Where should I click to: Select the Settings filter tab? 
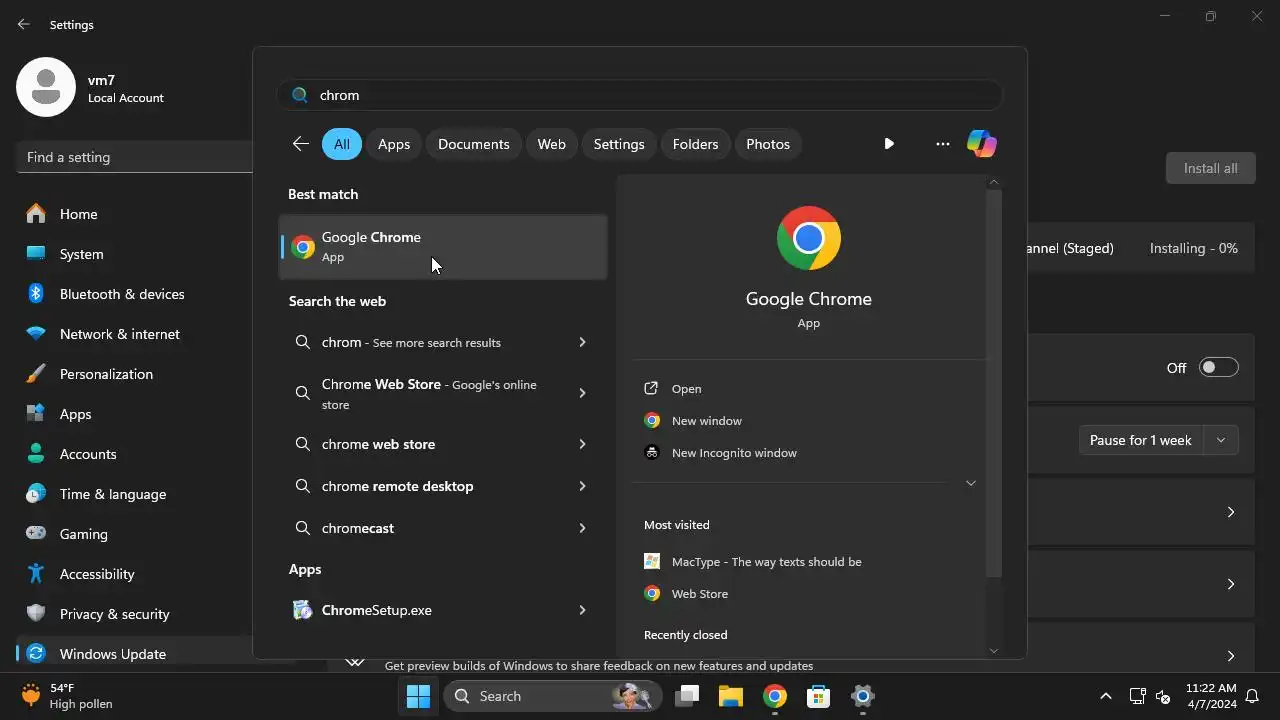619,144
